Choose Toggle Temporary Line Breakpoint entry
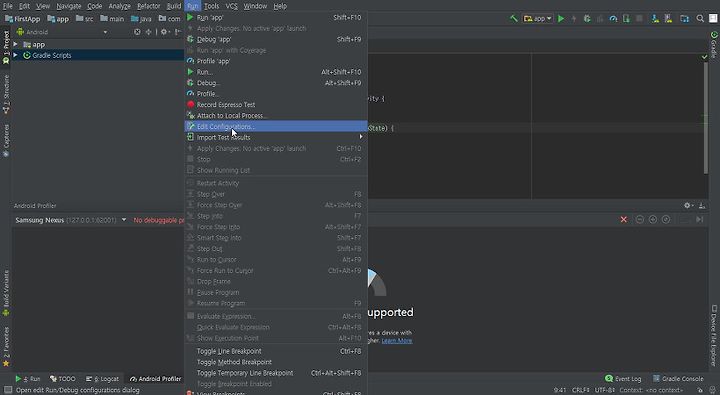Image resolution: width=720 pixels, height=395 pixels. [276, 373]
